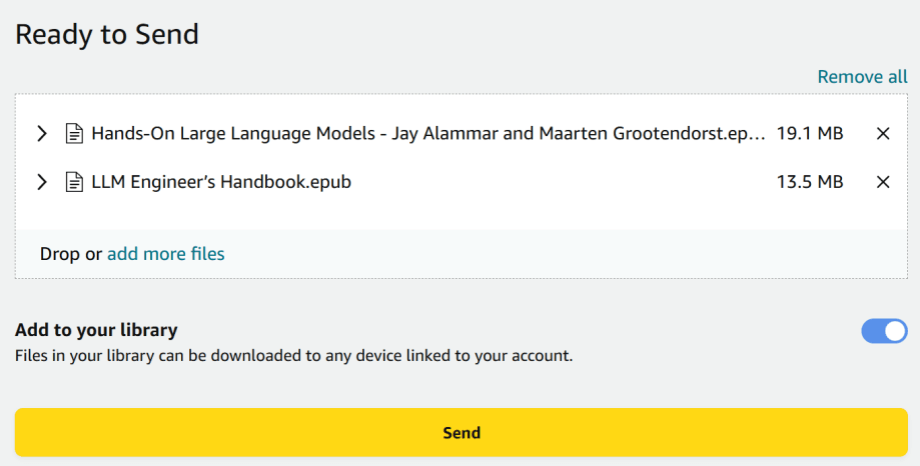
Task: Click the 13.5 MB file size
Action: point(810,182)
